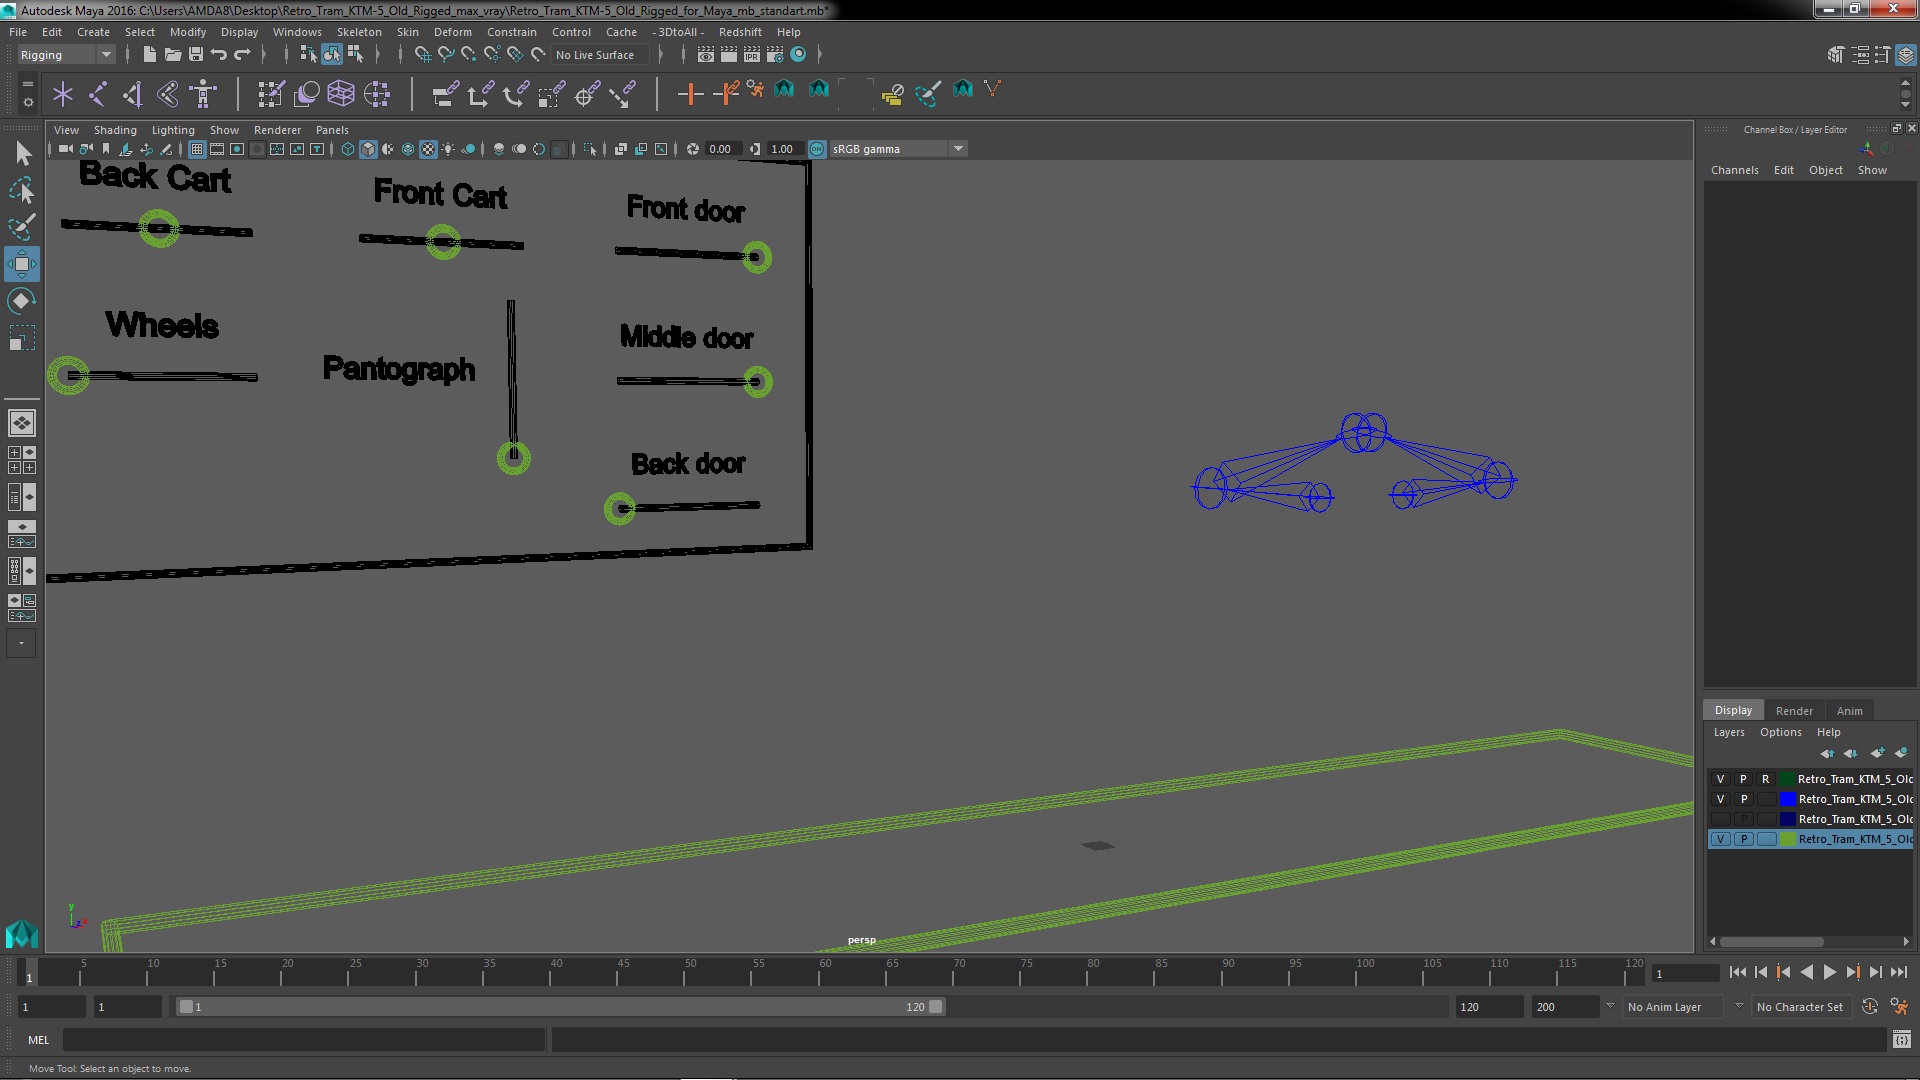Viewport: 1920px width, 1080px height.
Task: Toggle V visibility of selected lime layer
Action: [x=1721, y=839]
